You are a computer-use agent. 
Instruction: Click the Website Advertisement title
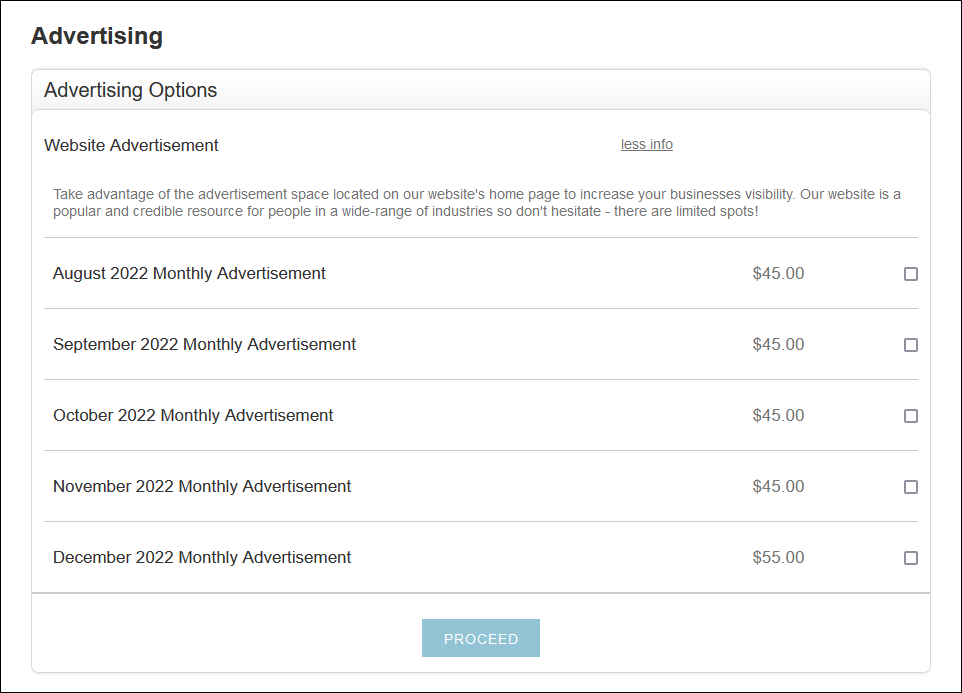(x=131, y=145)
